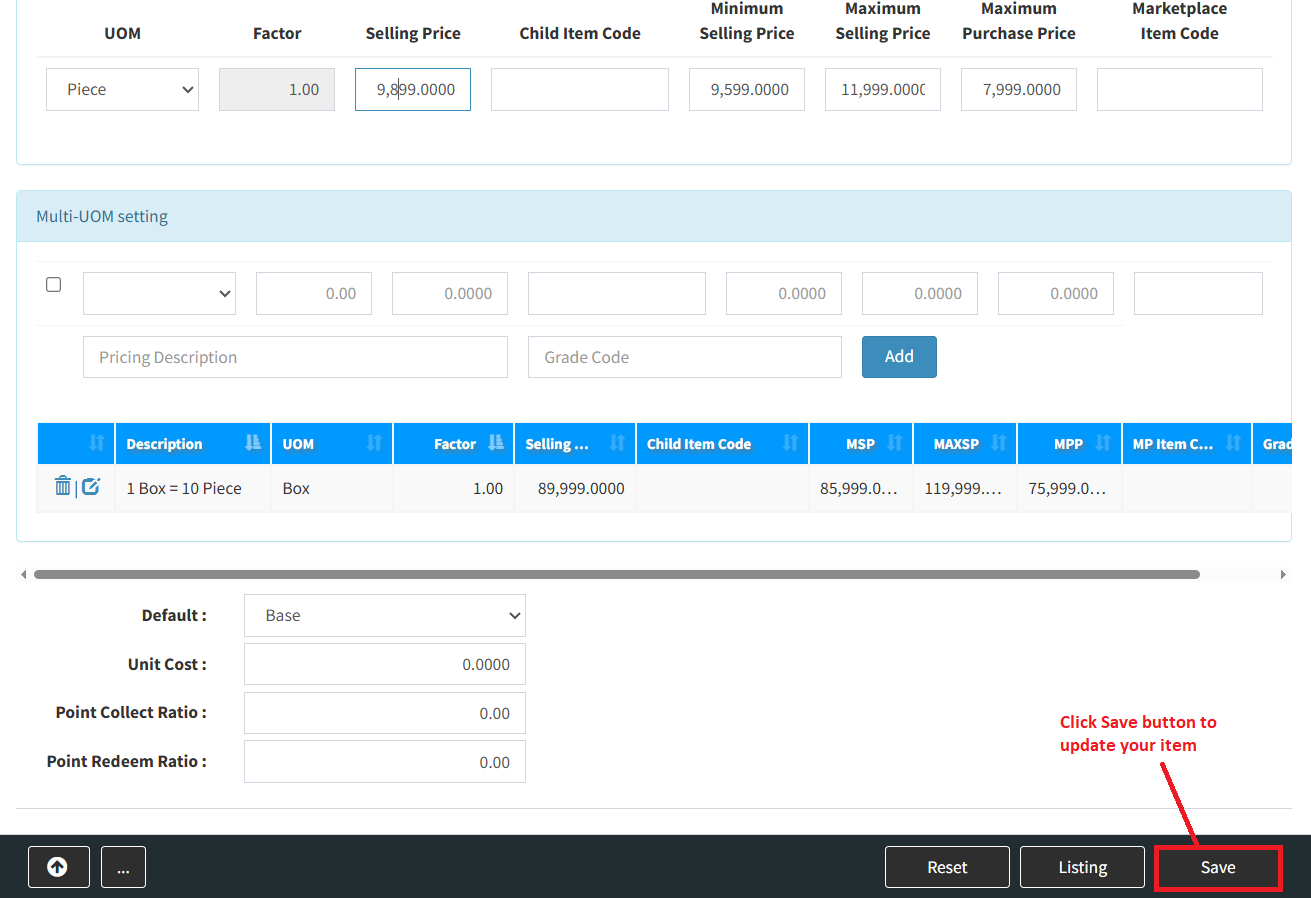The height and width of the screenshot is (898, 1311).
Task: Tick the Multi-UOM setting checkbox
Action: (54, 285)
